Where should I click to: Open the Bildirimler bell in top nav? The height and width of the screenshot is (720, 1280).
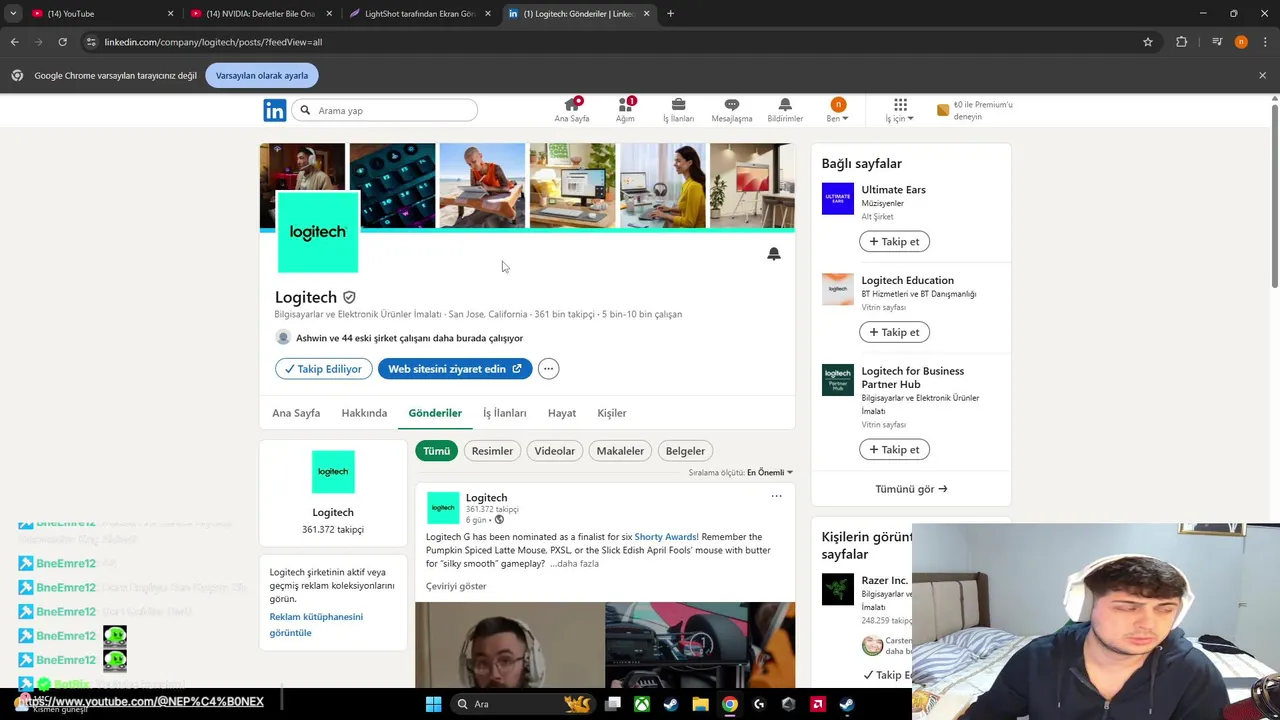785,110
